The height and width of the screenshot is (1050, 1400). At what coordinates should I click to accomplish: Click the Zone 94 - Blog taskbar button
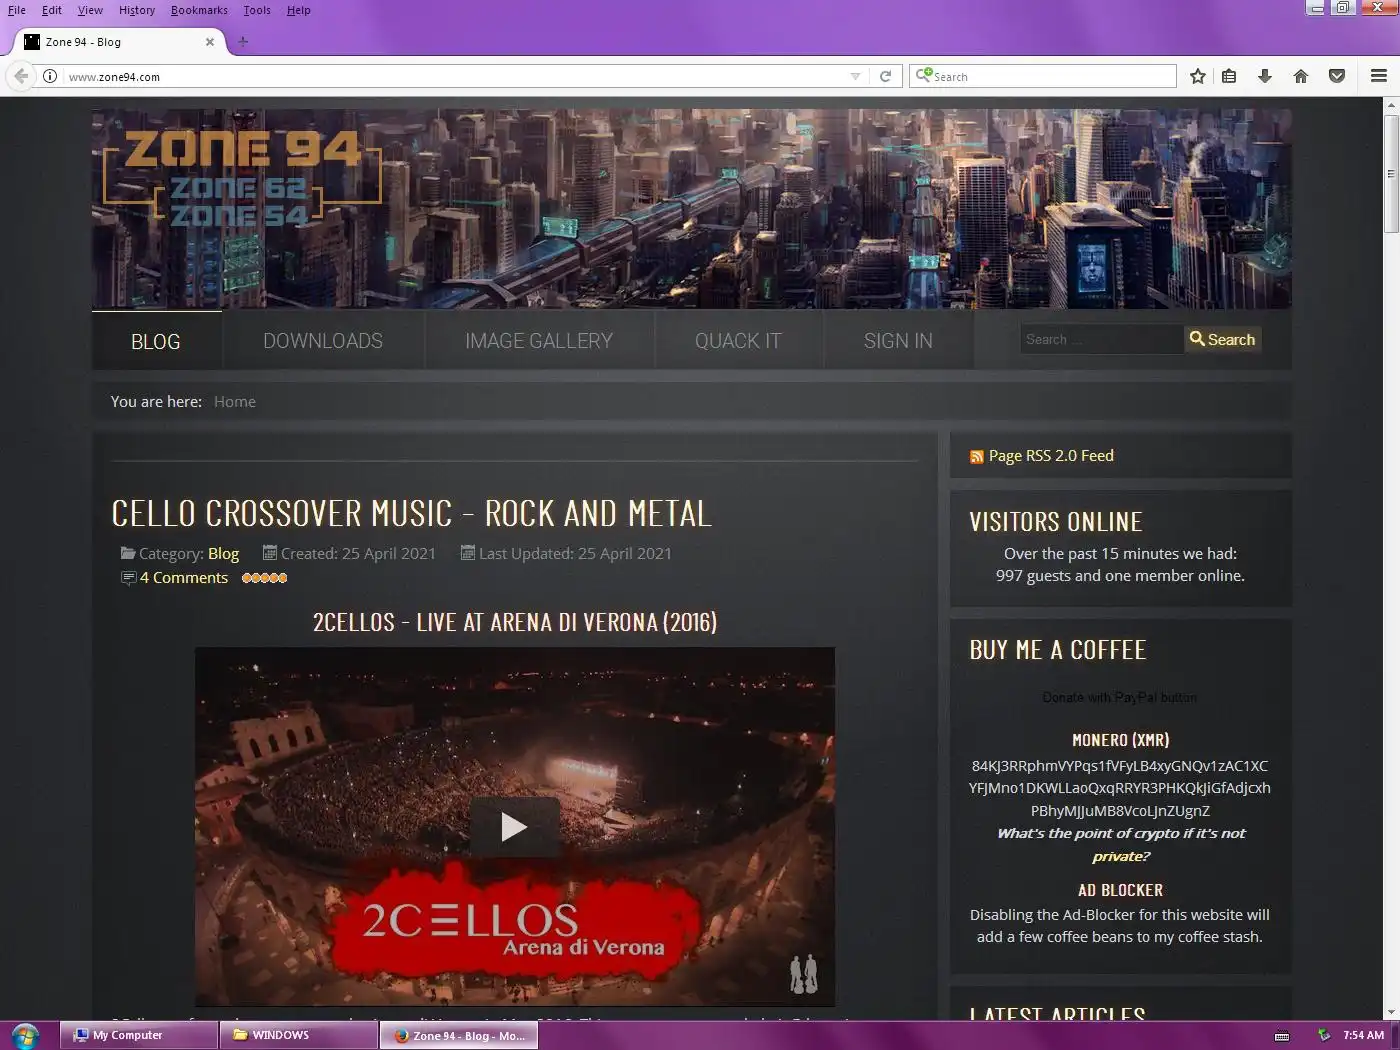tap(459, 1035)
